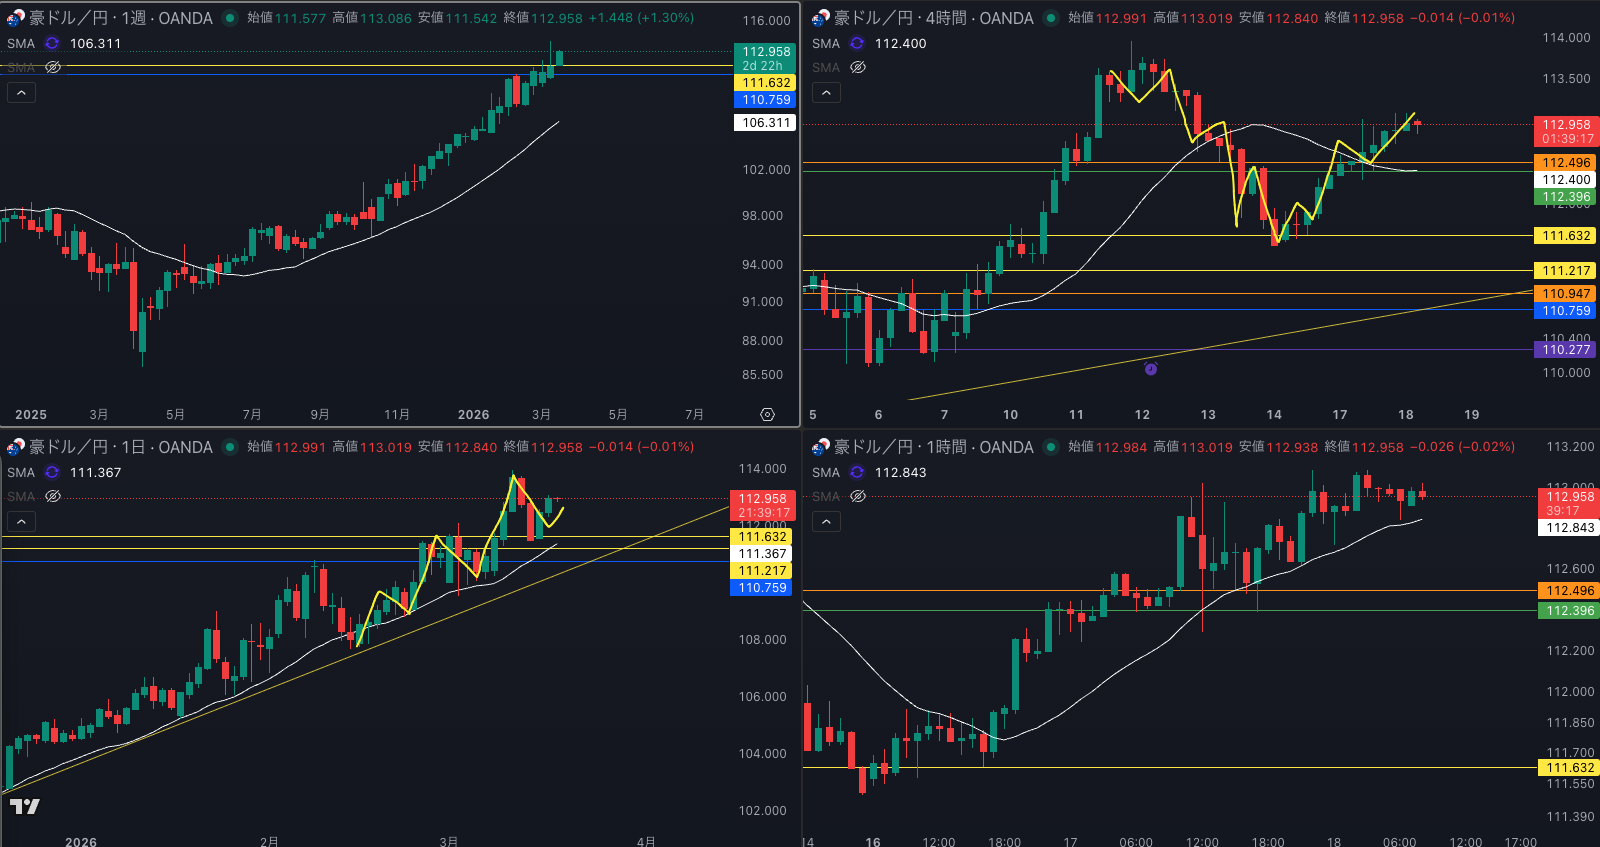Click the SMA refresh icon on weekly chart

(x=52, y=44)
